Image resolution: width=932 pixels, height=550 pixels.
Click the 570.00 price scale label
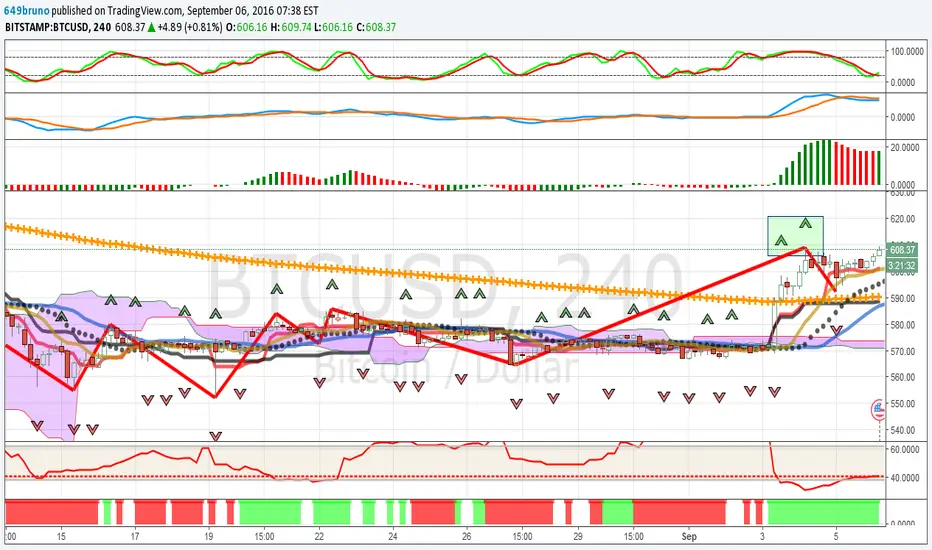click(x=902, y=351)
